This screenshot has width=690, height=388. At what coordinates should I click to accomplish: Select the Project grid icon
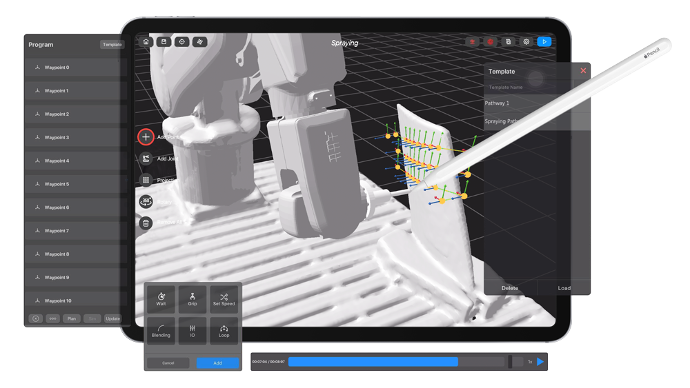pos(146,180)
